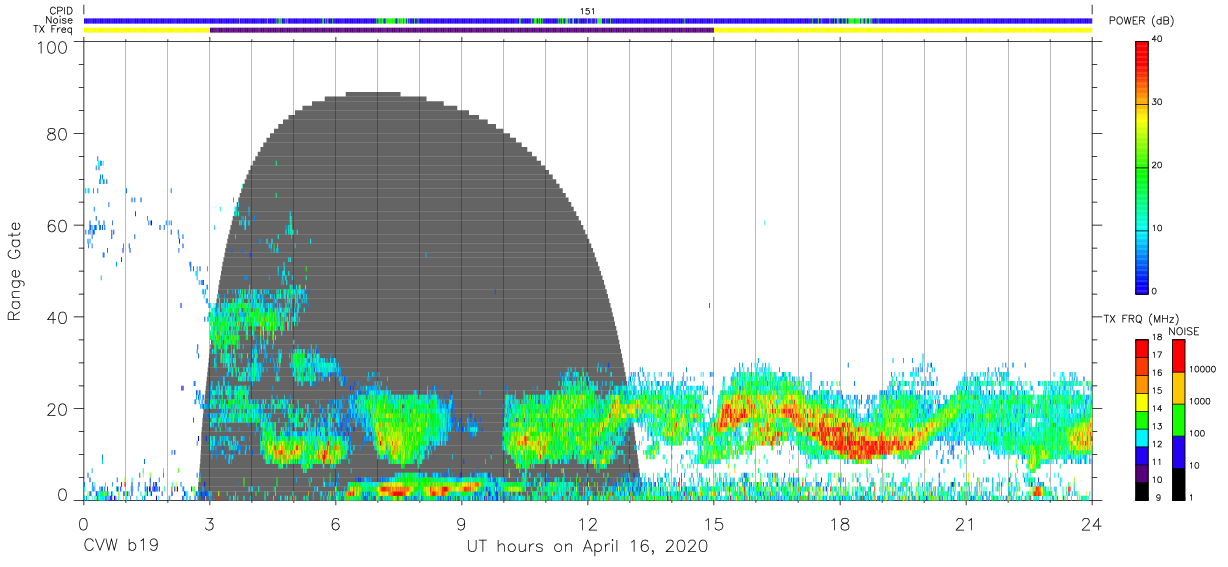
Task: Click the blue Noise strip at the top
Action: click(588, 20)
